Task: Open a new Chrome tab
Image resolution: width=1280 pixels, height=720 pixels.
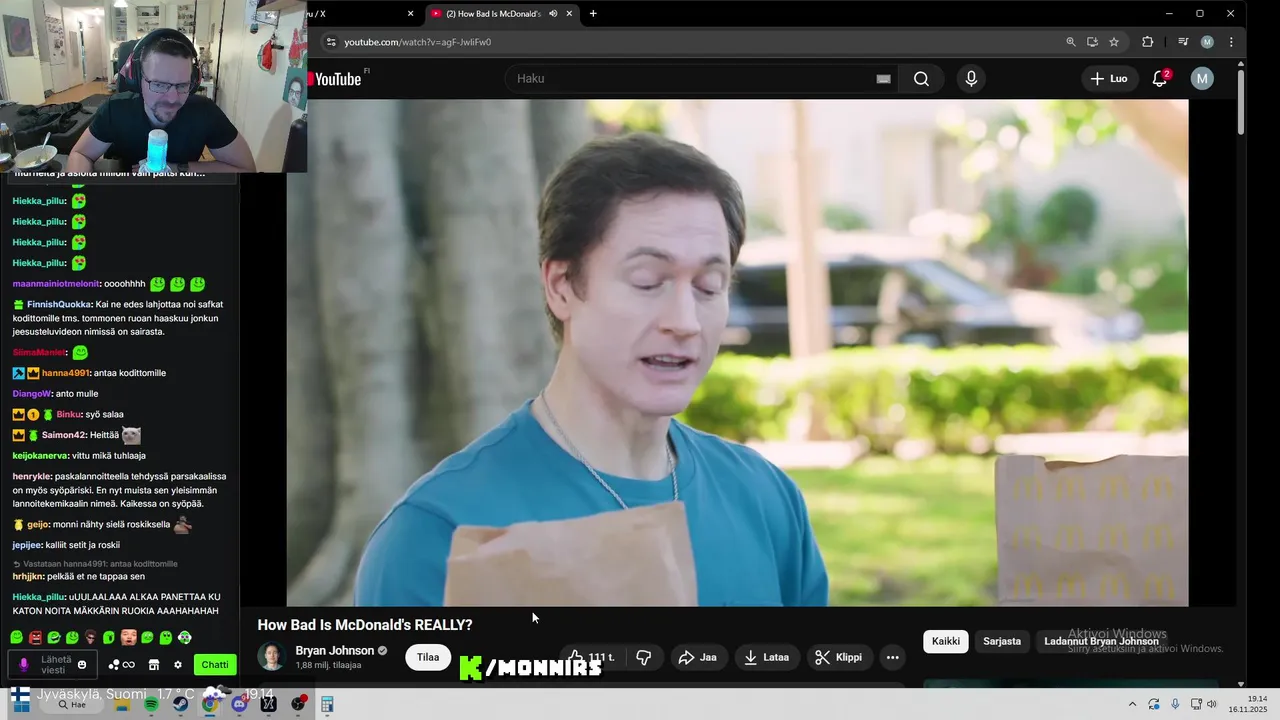Action: coord(593,14)
